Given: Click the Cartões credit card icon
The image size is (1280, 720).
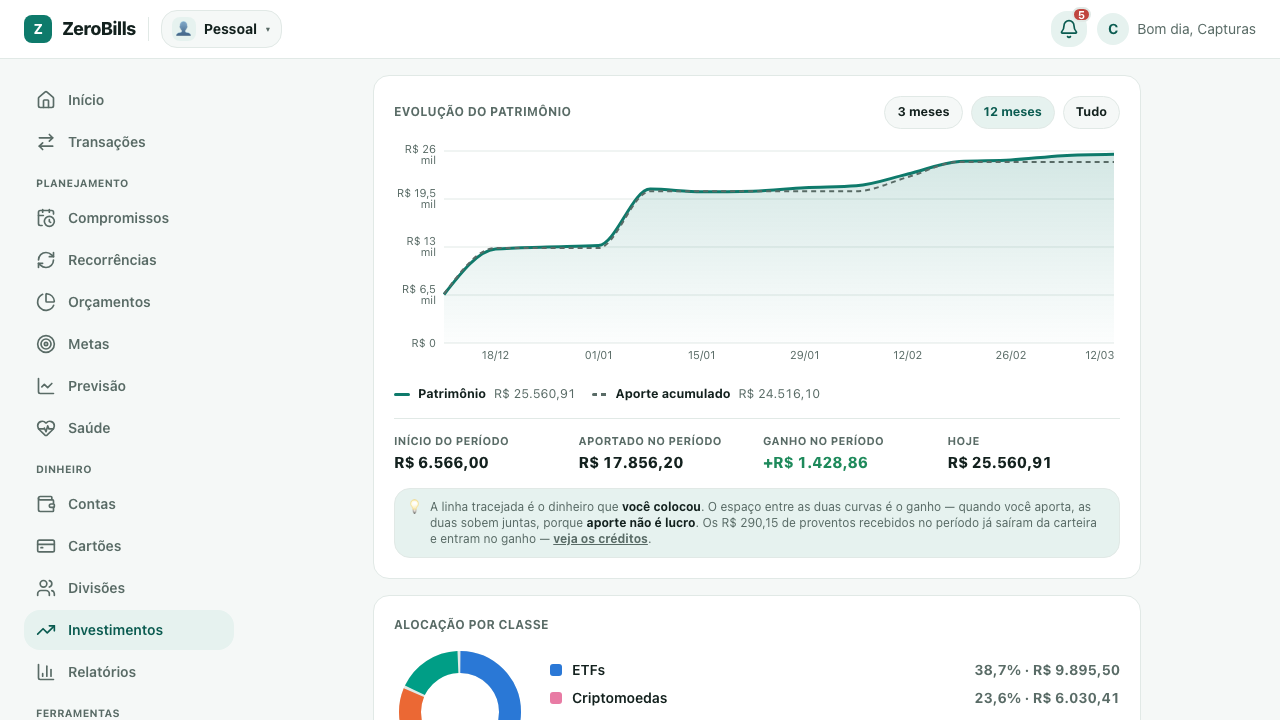Looking at the screenshot, I should [x=46, y=546].
